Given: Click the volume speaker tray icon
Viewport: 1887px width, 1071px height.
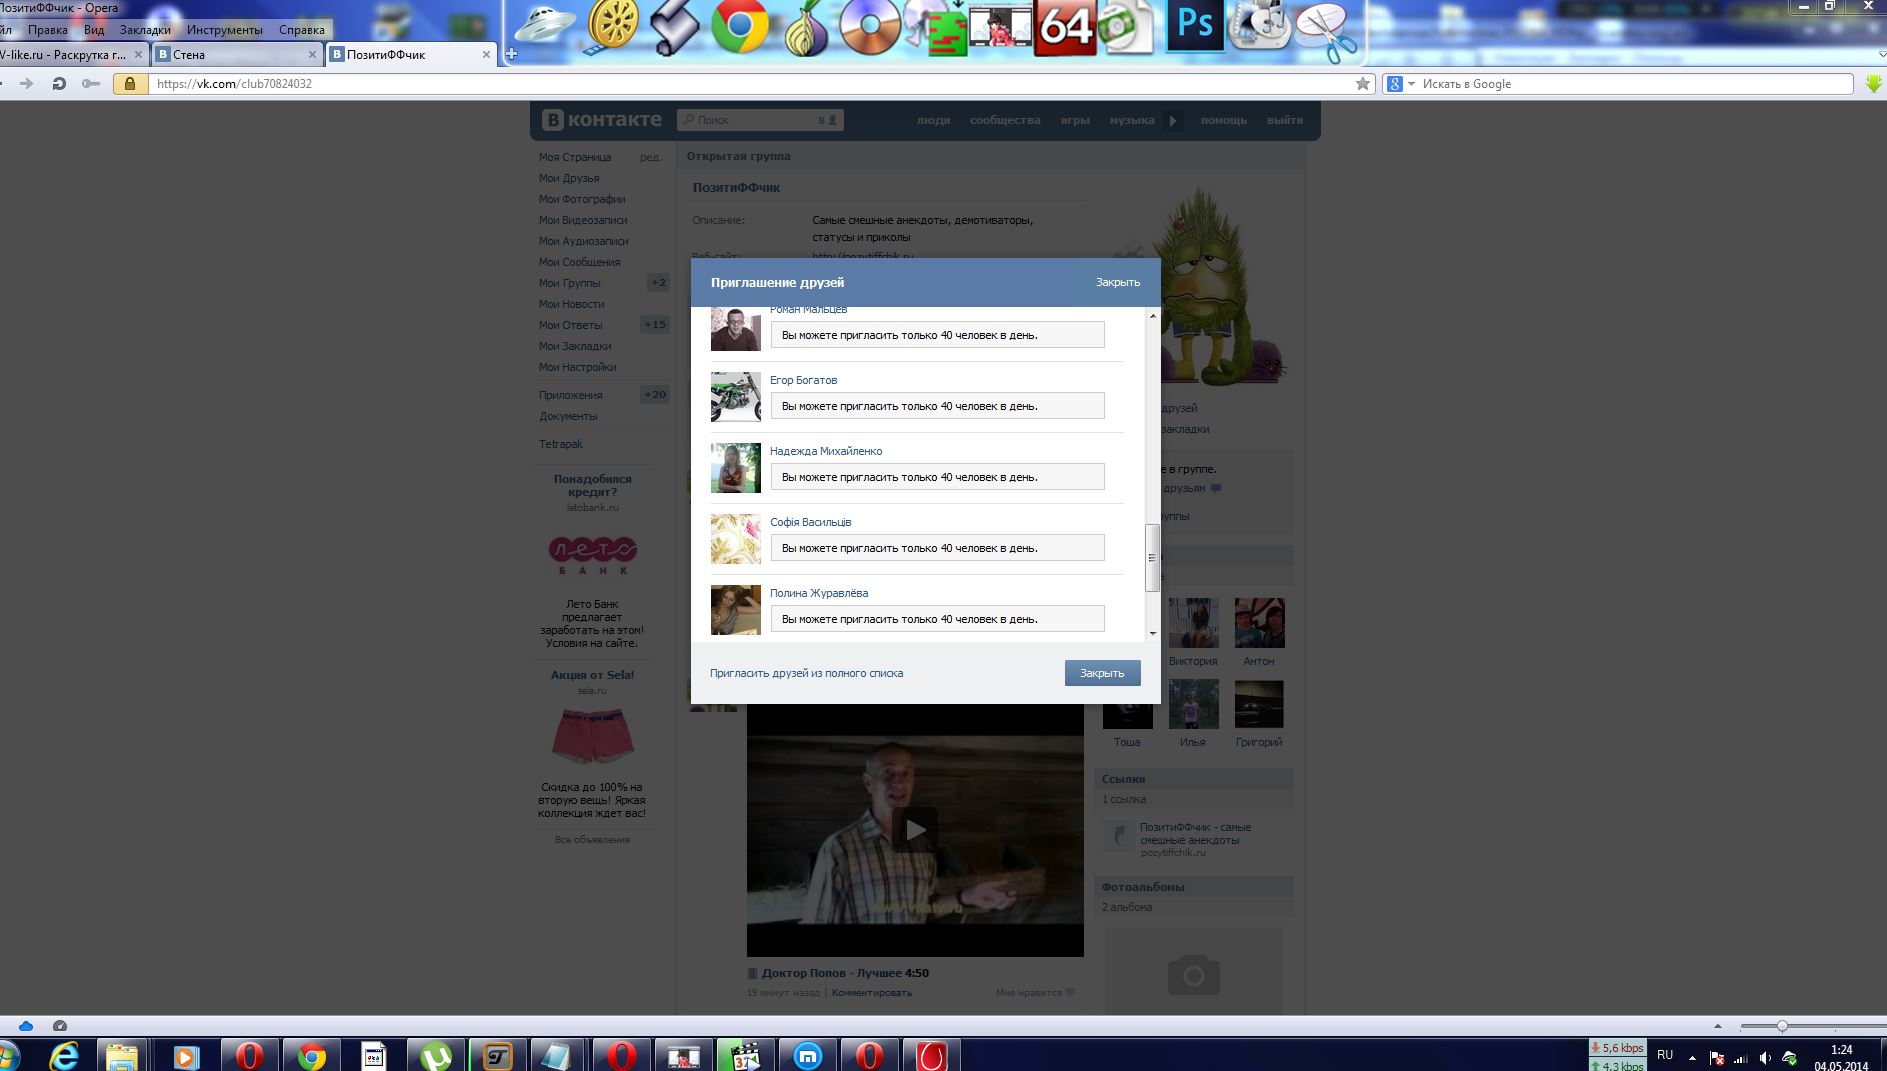Looking at the screenshot, I should (x=1765, y=1058).
